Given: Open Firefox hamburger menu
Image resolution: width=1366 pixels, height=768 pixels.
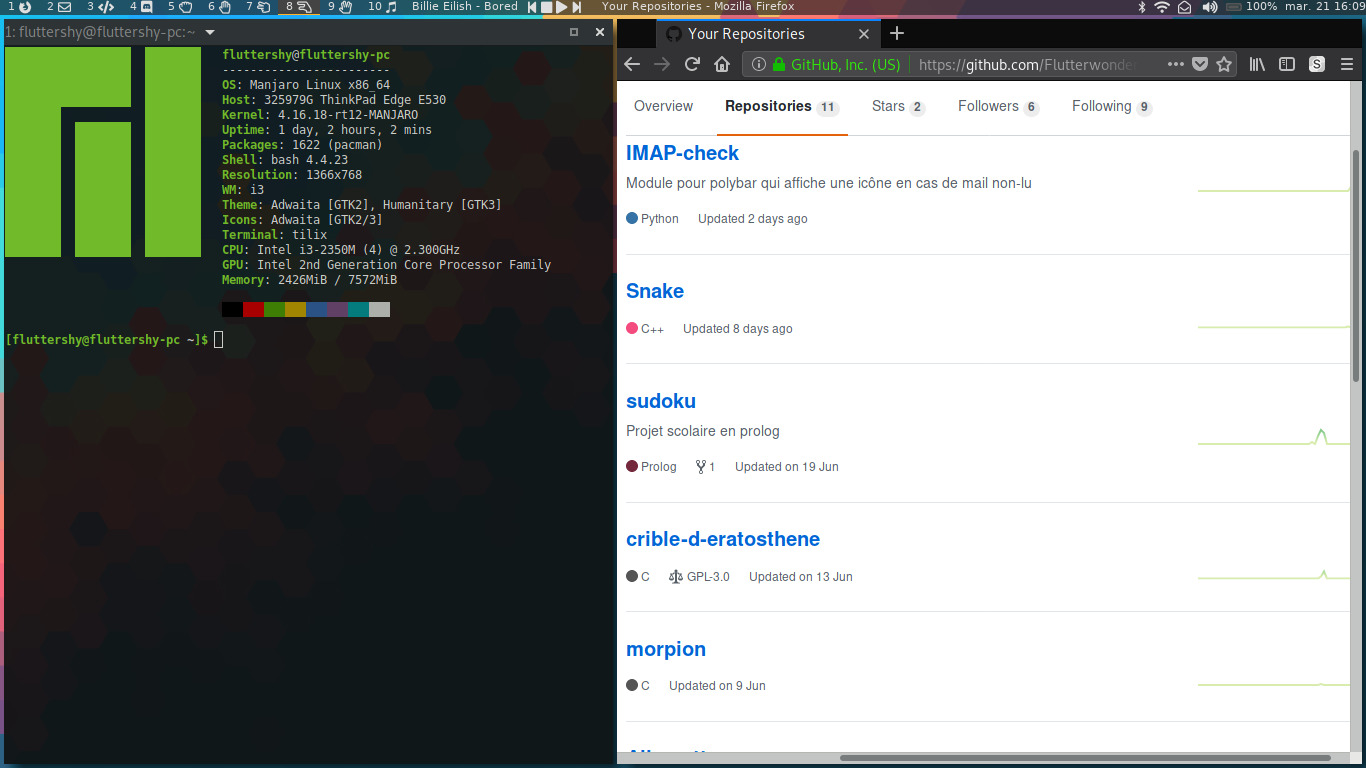Looking at the screenshot, I should [1347, 64].
